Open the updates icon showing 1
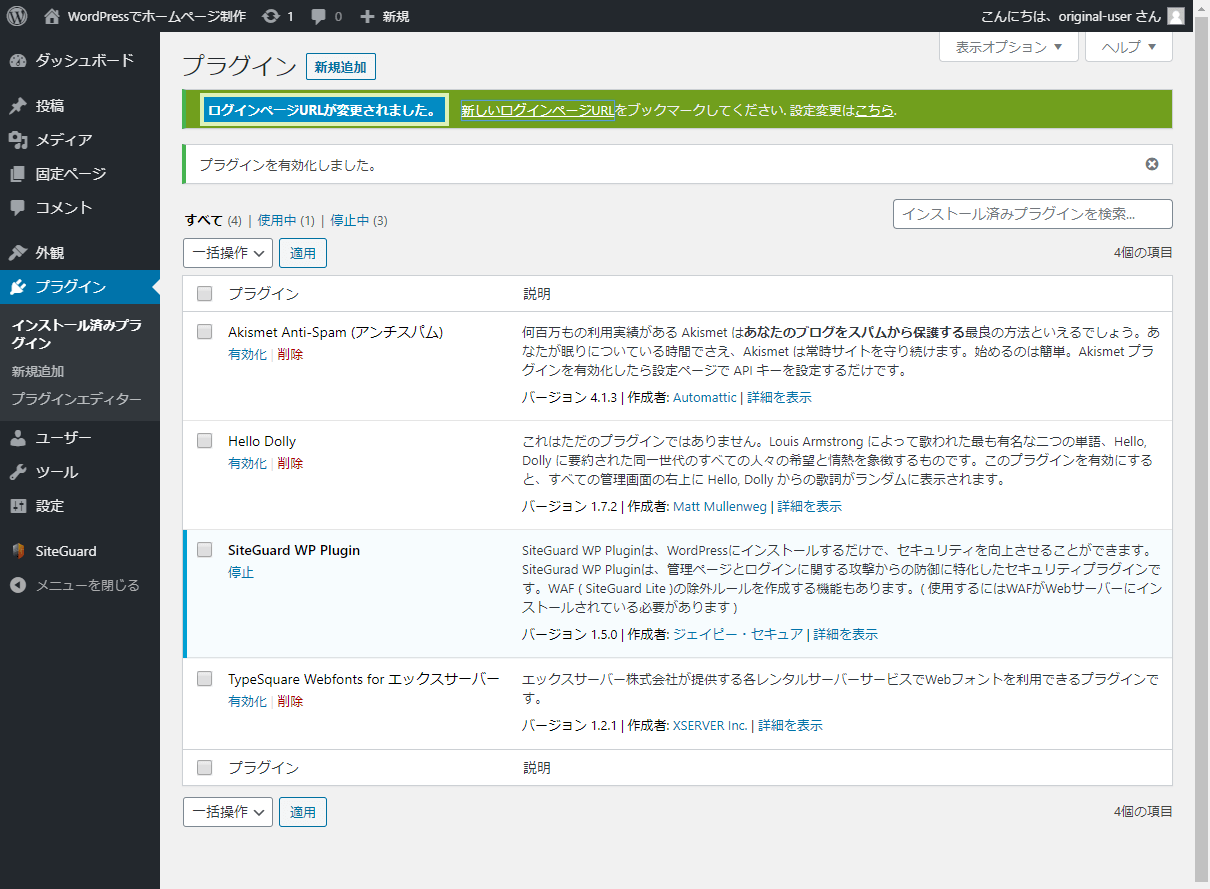 click(x=271, y=16)
